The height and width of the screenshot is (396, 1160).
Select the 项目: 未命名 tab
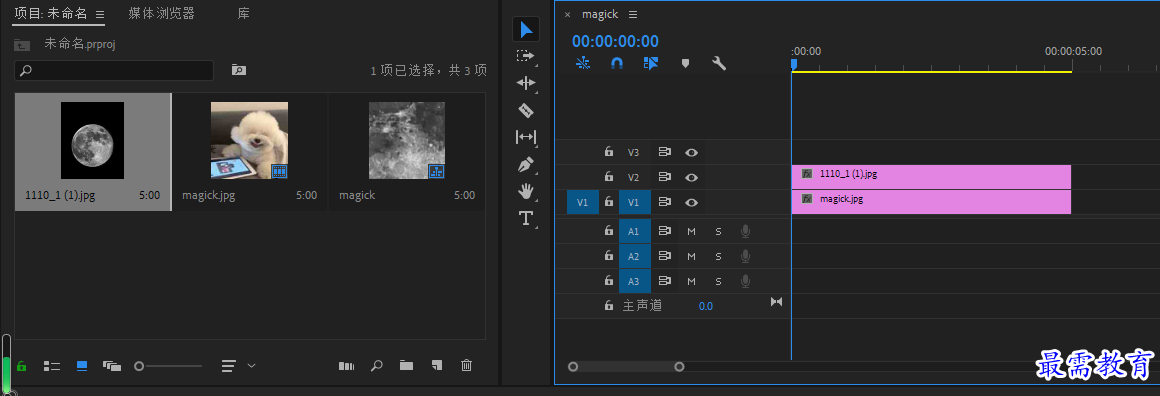(x=51, y=13)
